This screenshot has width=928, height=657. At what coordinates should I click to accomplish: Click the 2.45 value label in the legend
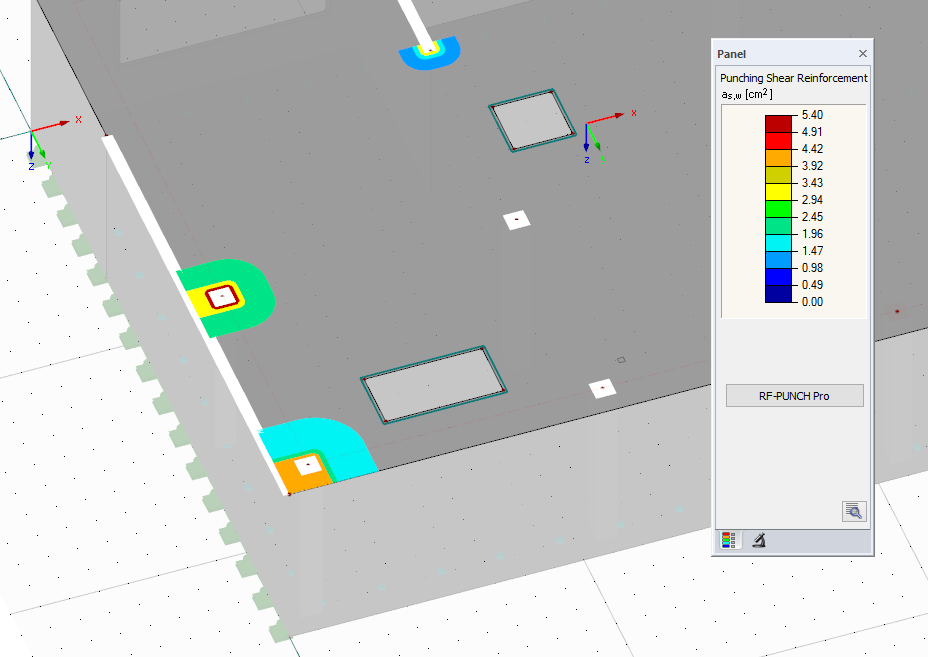point(813,216)
